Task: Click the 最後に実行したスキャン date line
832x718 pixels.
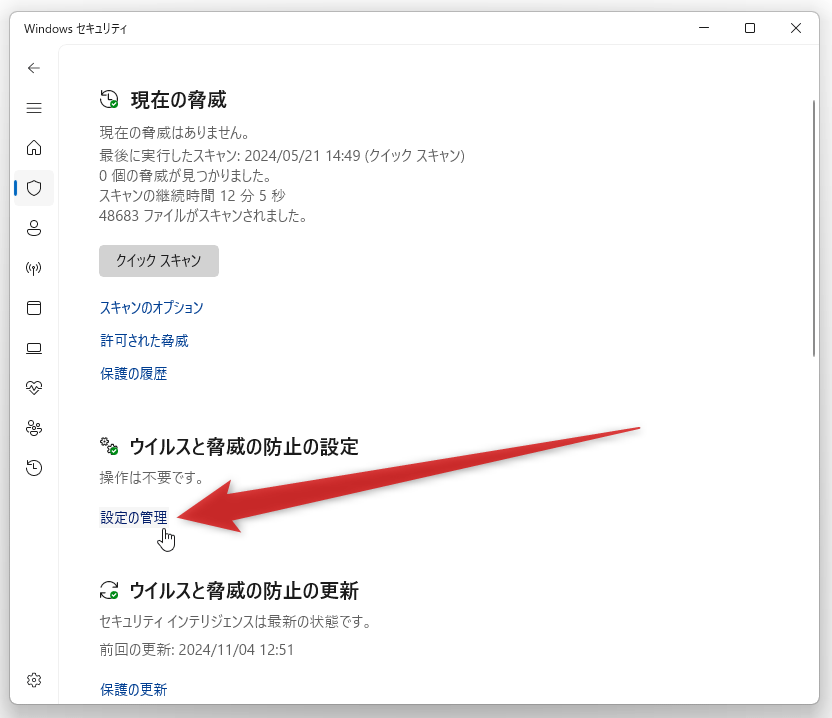Action: click(x=282, y=155)
